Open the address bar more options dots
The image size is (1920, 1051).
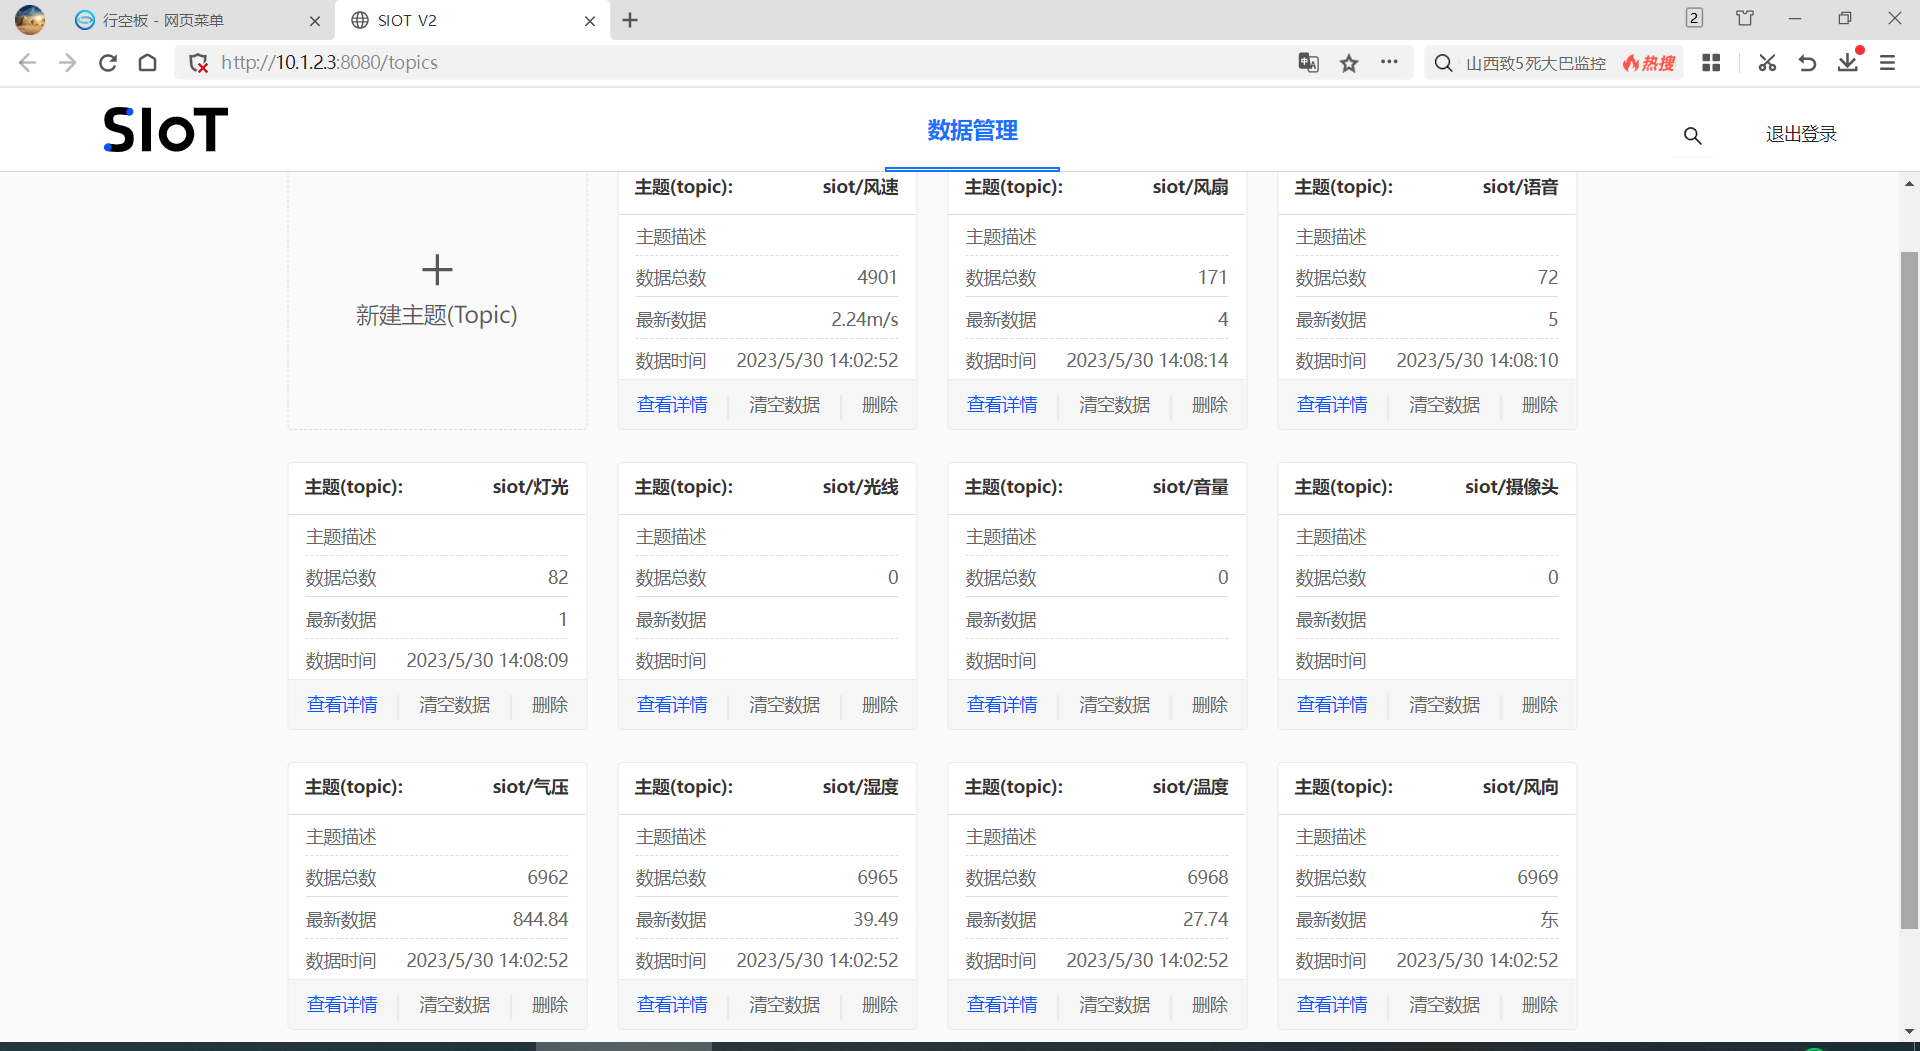click(x=1389, y=62)
